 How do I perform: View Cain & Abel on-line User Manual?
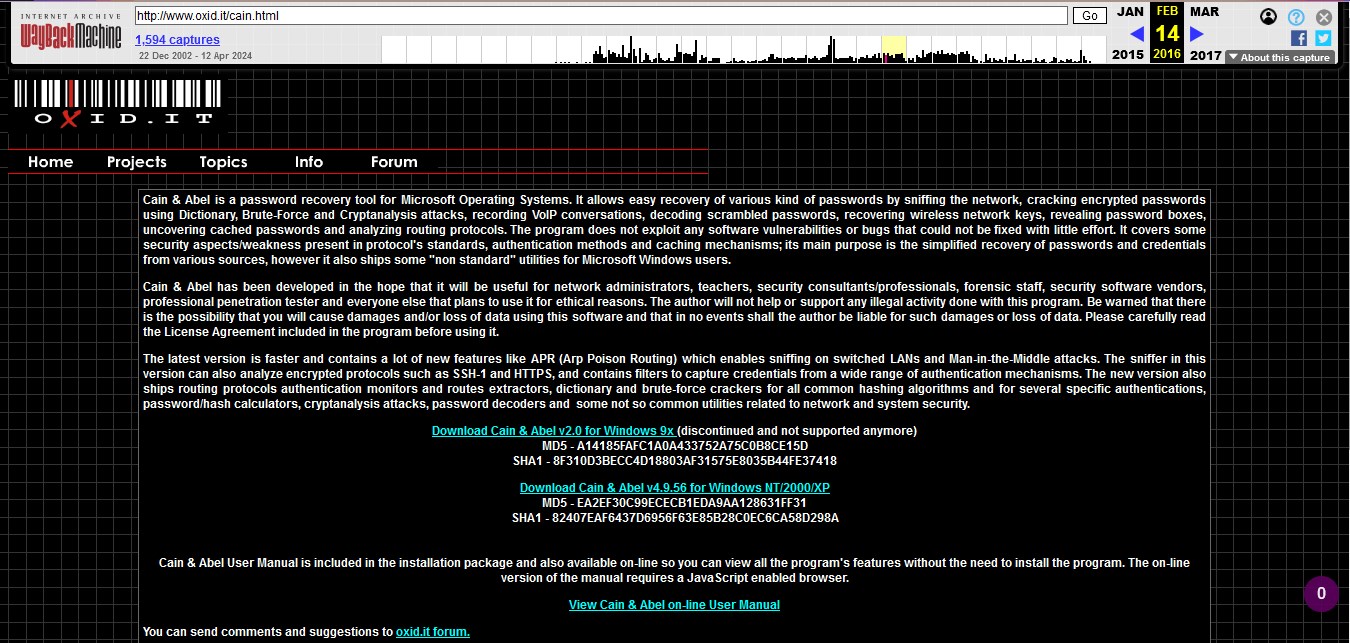click(x=674, y=605)
